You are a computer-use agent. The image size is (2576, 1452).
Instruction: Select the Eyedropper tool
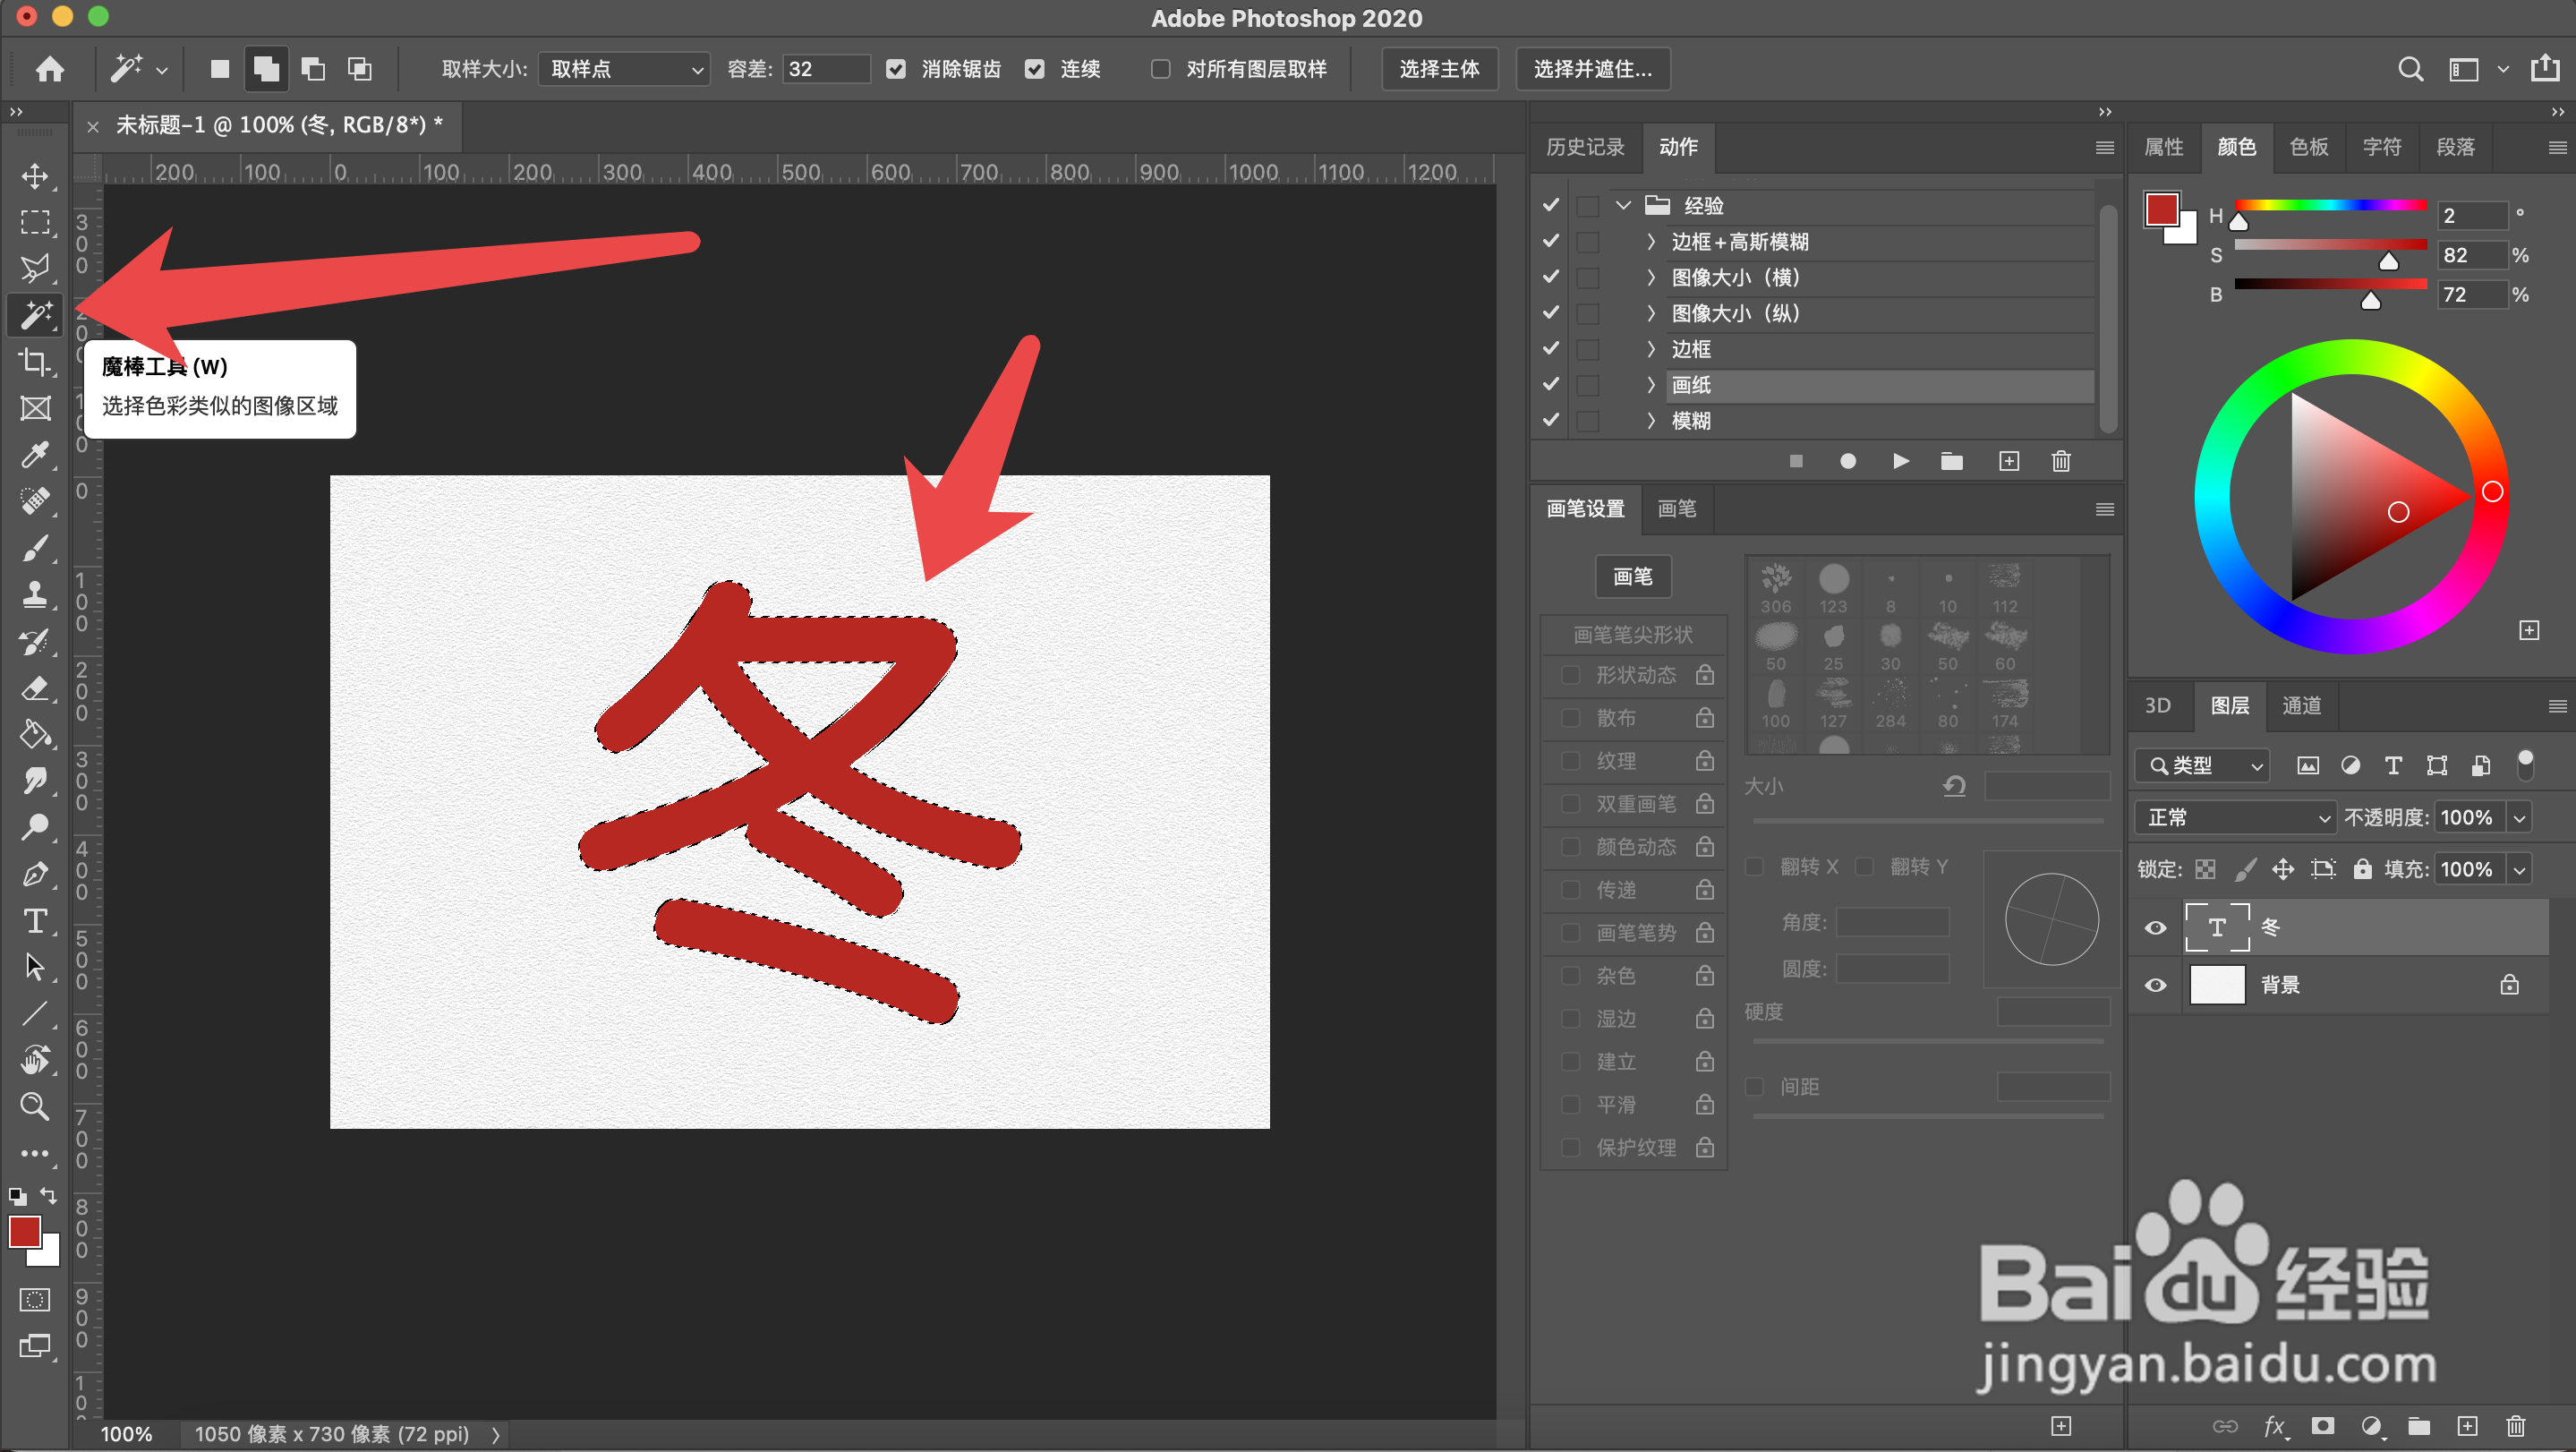[35, 455]
